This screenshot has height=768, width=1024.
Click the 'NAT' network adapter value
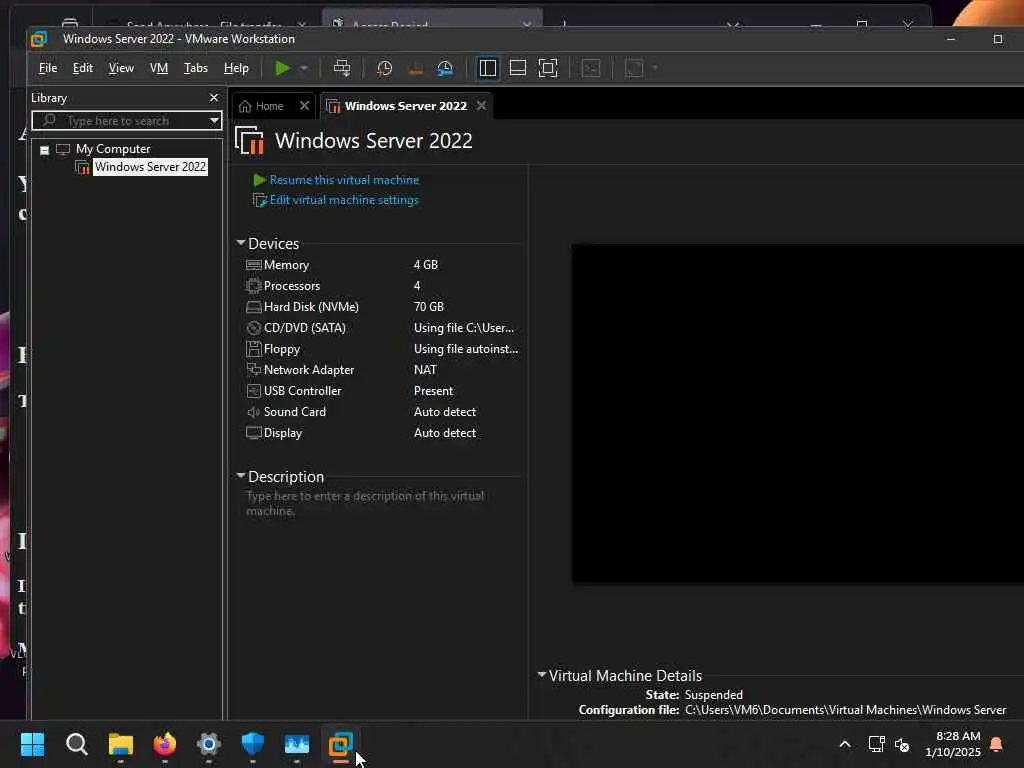425,370
